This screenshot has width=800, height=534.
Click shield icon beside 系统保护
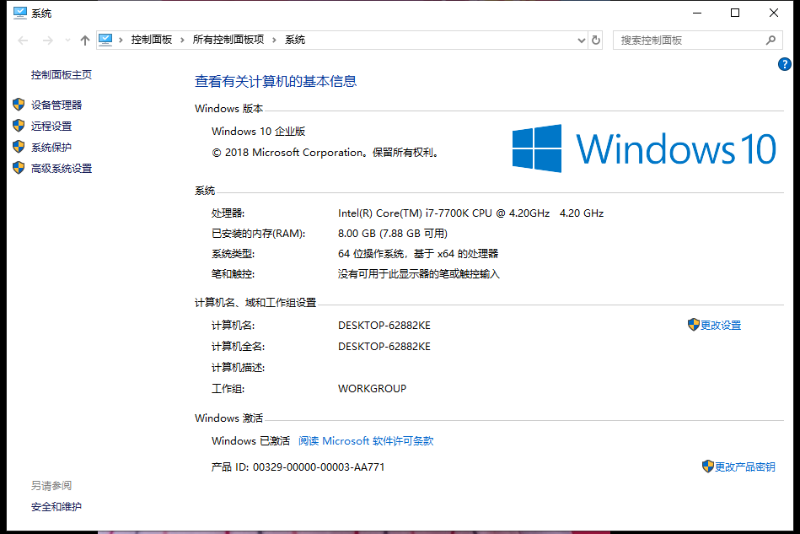(x=19, y=147)
